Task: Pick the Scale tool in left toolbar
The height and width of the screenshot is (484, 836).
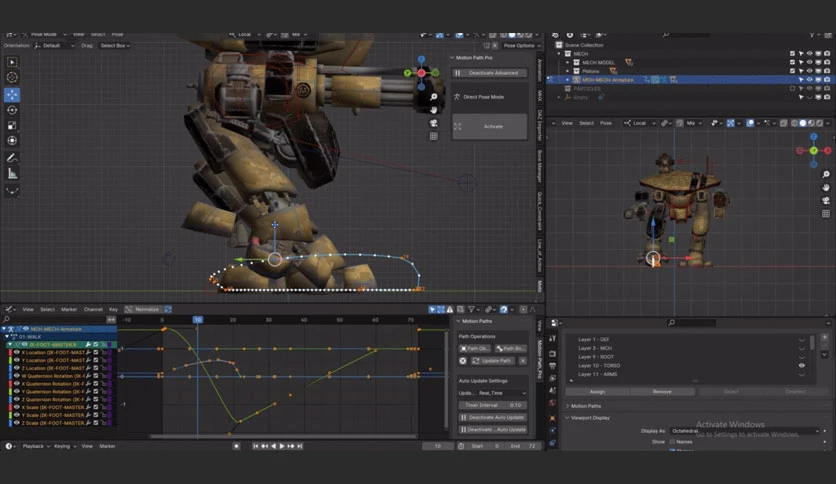Action: click(x=12, y=126)
